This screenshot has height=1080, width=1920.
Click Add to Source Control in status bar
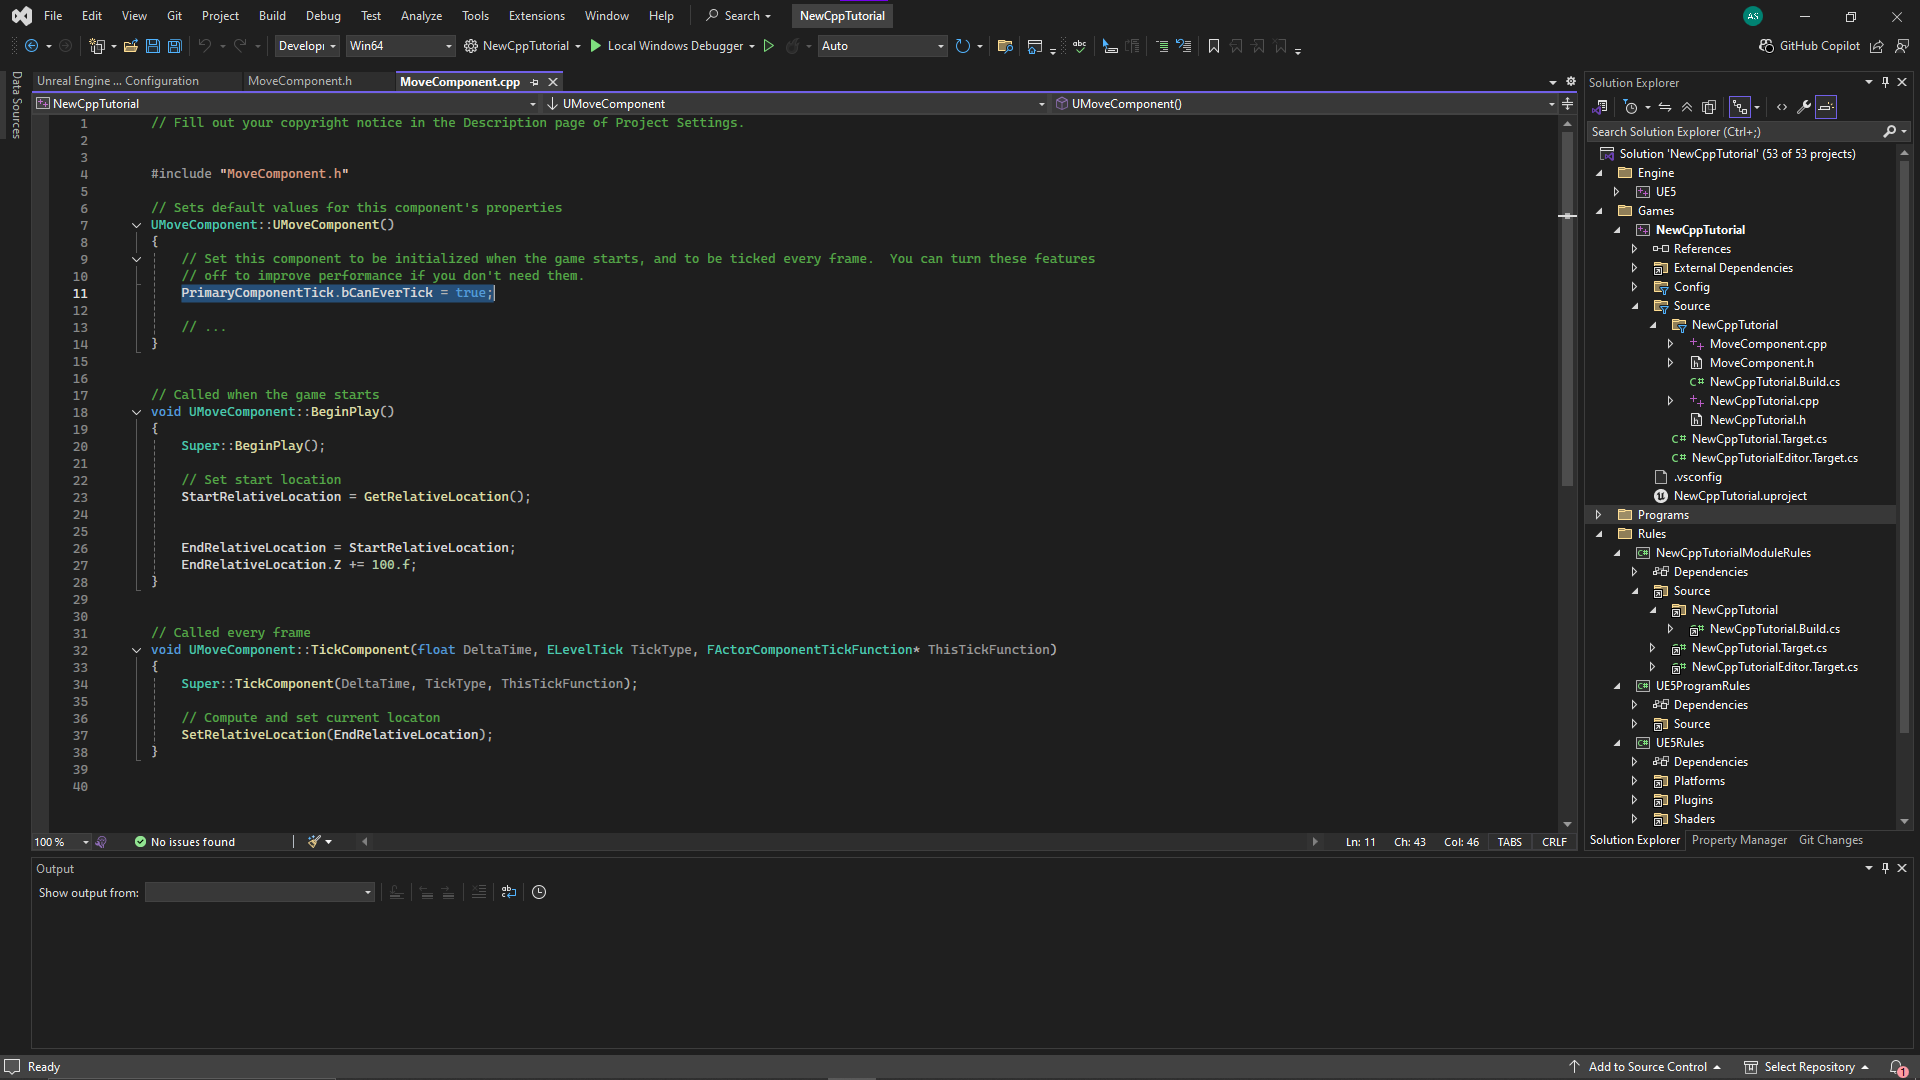coord(1646,1067)
